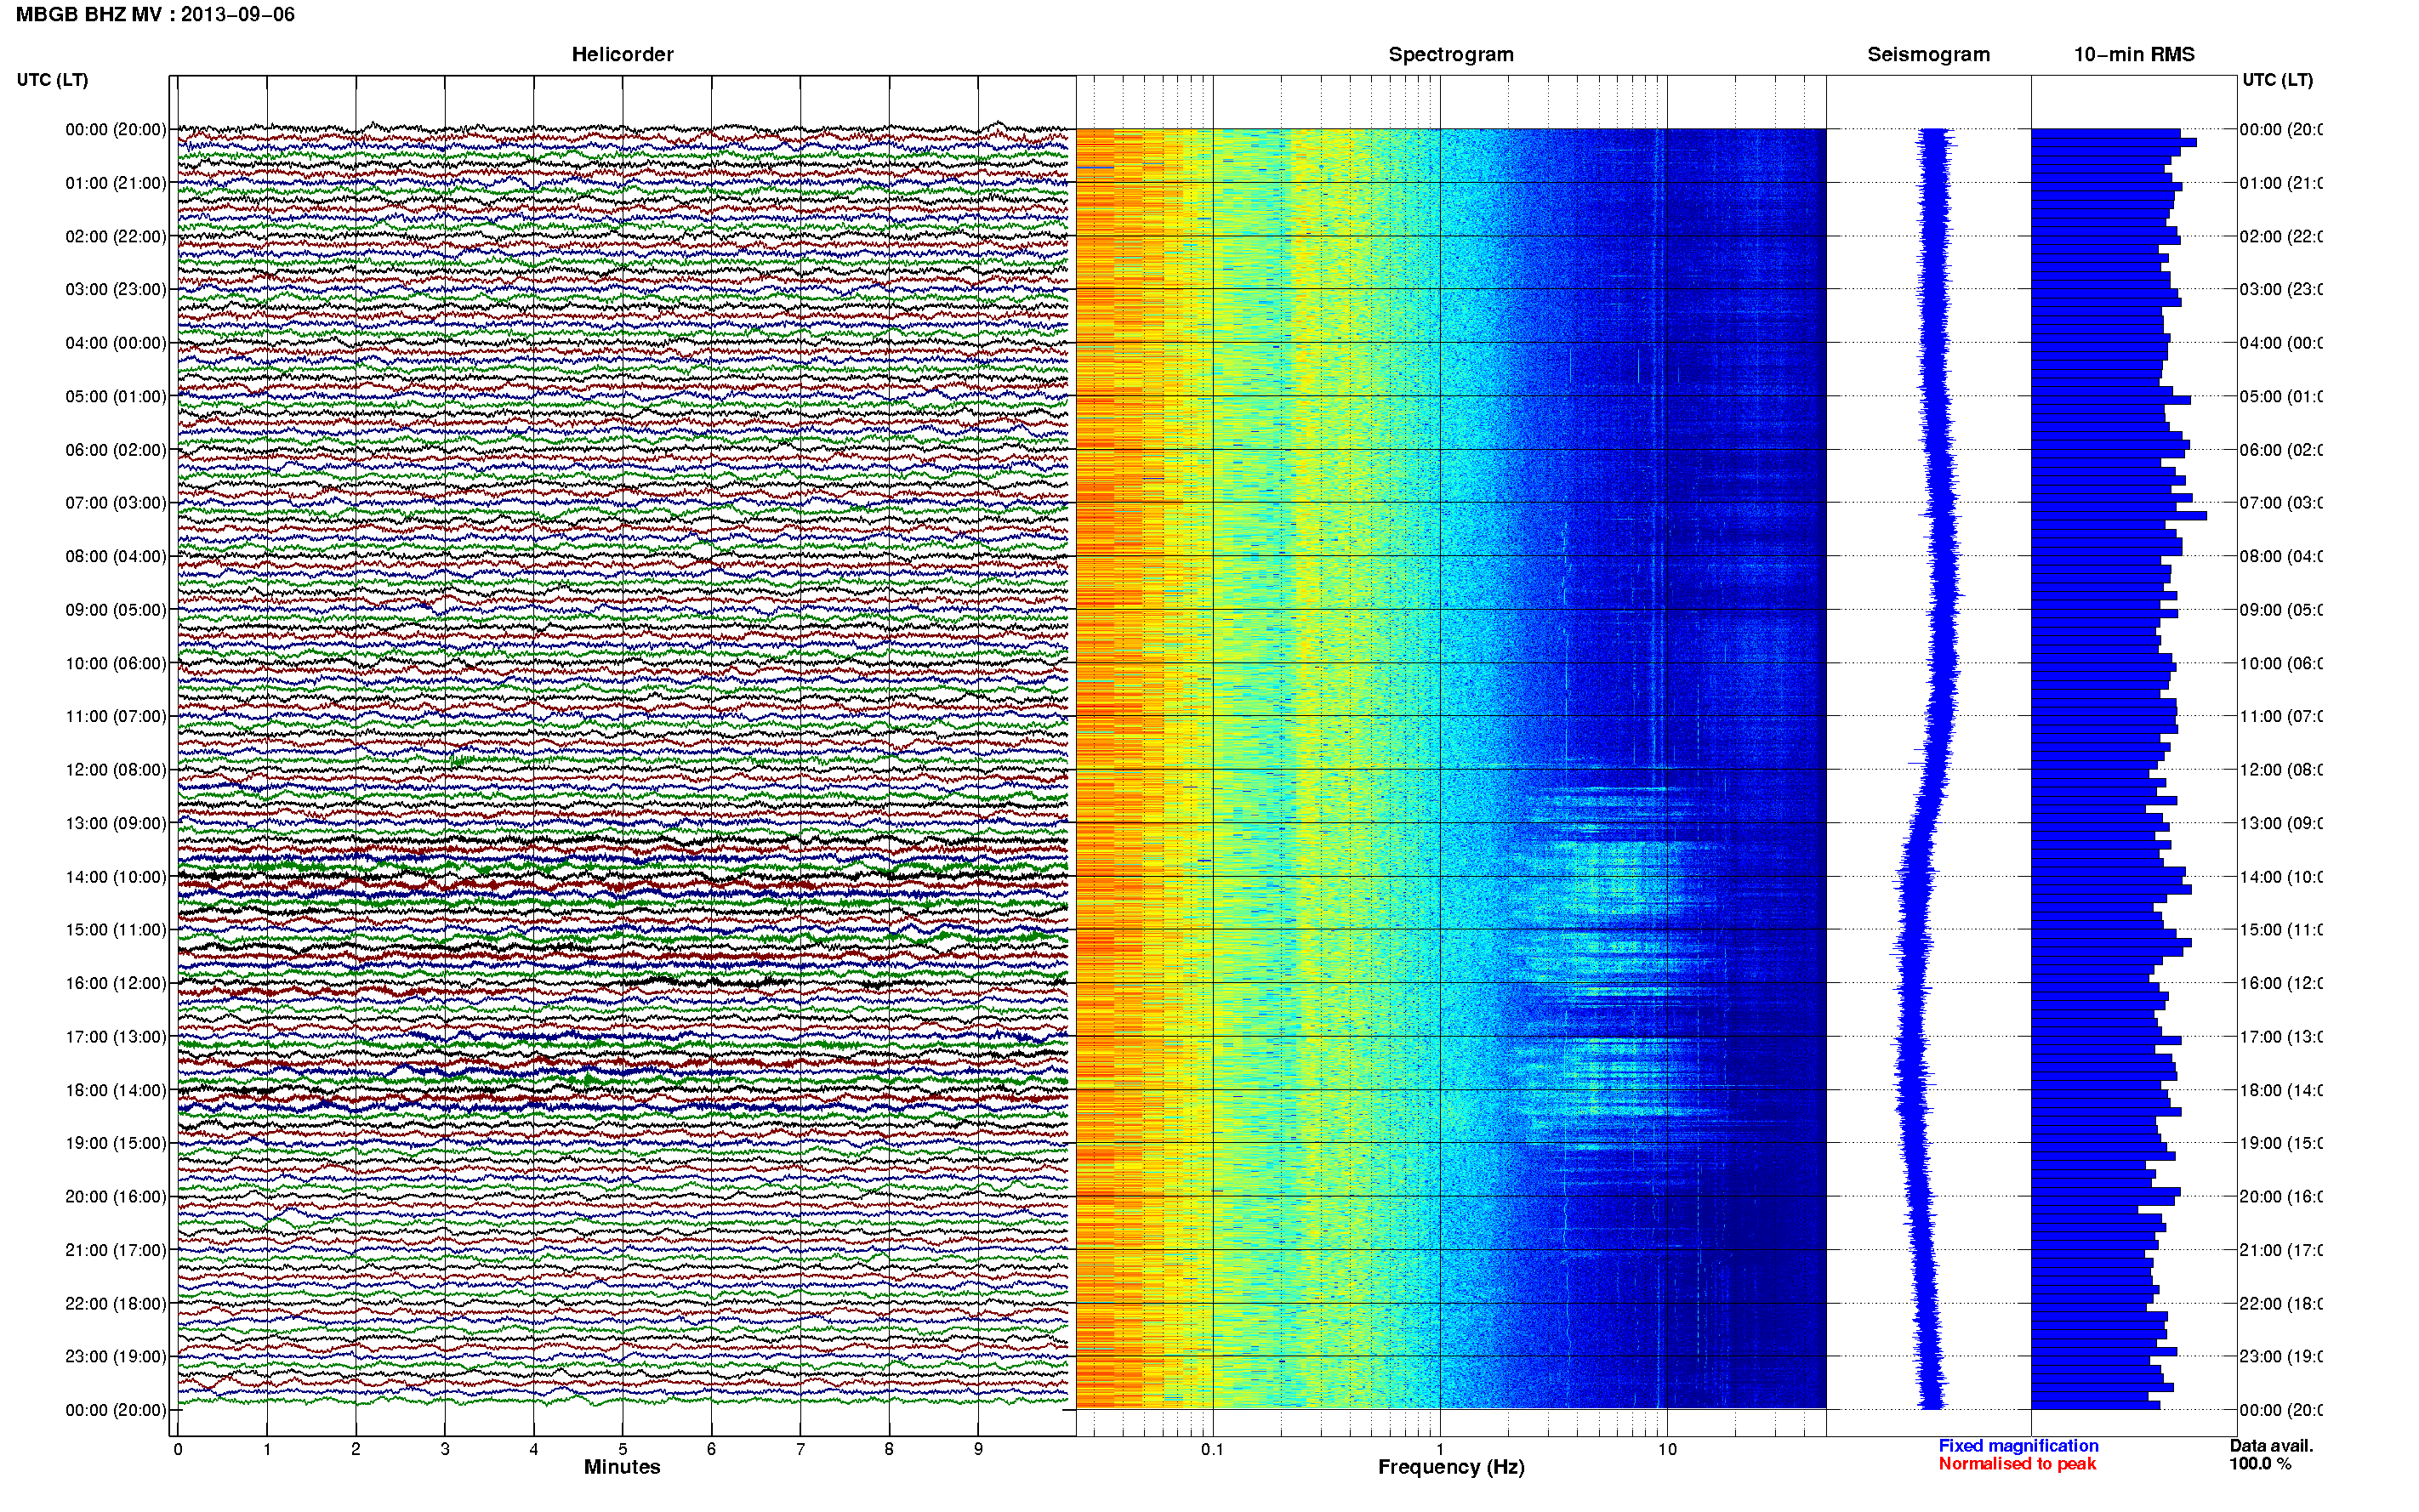Click the left '09:00 (05:00)' time label
The height and width of the screenshot is (1512, 2419).
click(116, 609)
